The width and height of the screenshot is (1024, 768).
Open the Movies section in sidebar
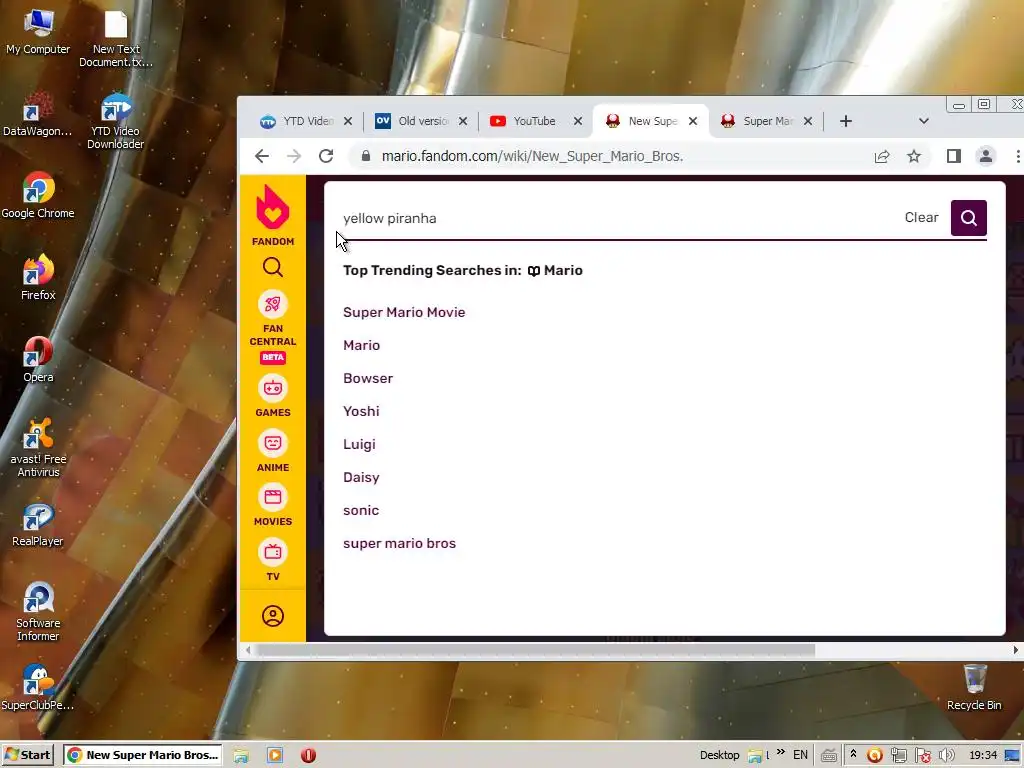pyautogui.click(x=272, y=505)
